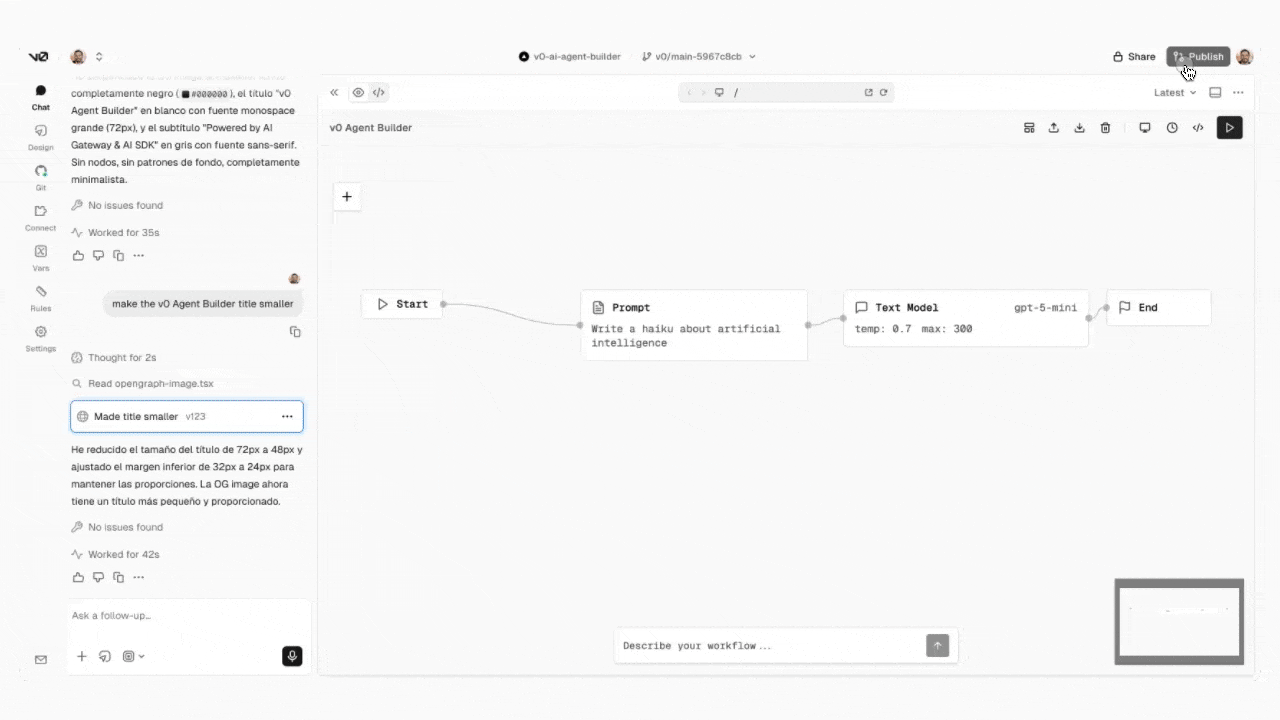Upload using the export arrow icon
This screenshot has height=720, width=1280.
tap(1053, 127)
